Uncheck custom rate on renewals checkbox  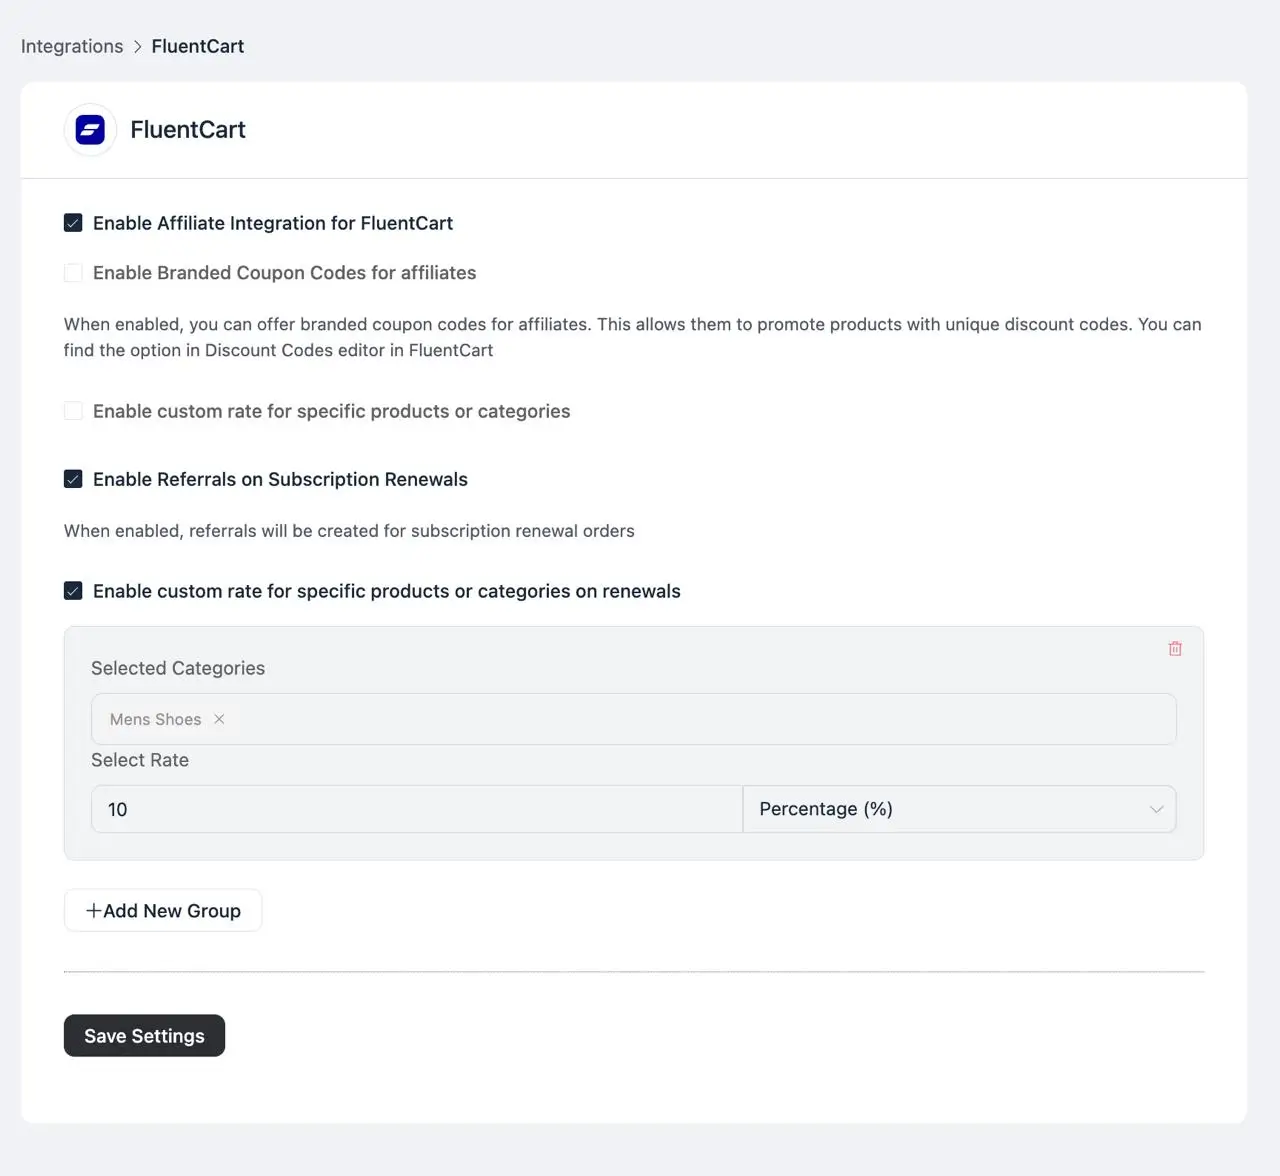pyautogui.click(x=73, y=591)
